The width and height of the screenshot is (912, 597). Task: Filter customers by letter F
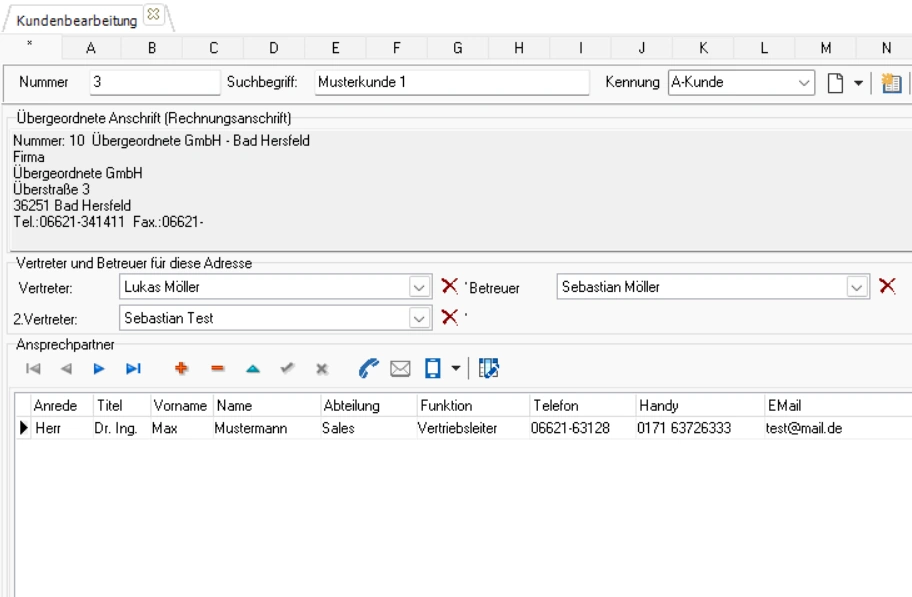tap(397, 48)
